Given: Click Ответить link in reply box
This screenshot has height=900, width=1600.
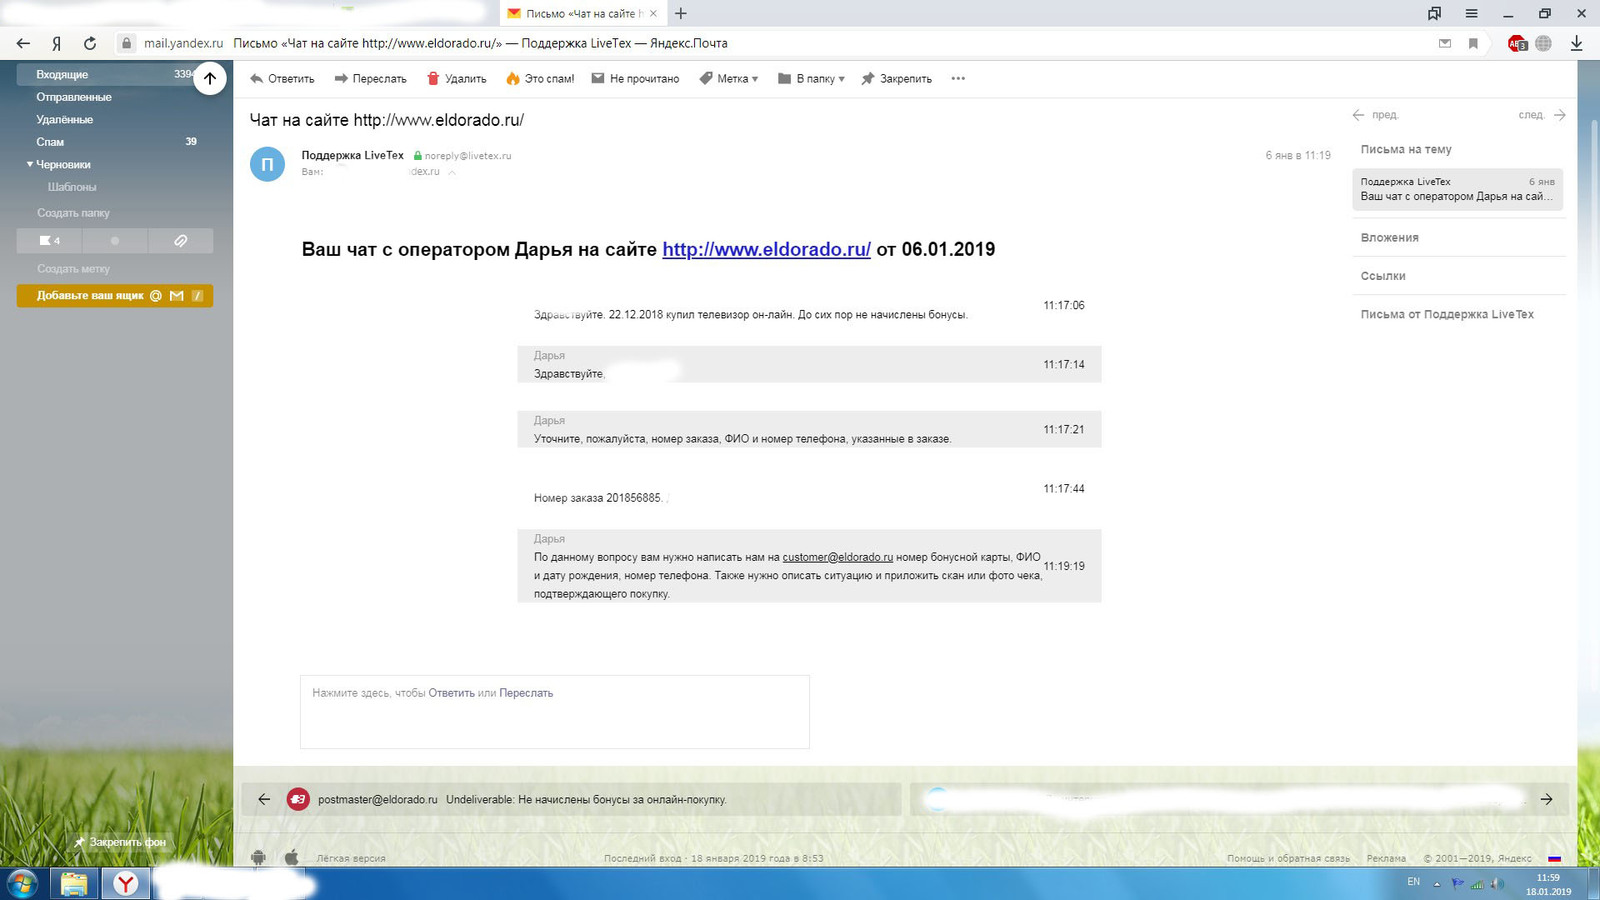Looking at the screenshot, I should tap(451, 693).
